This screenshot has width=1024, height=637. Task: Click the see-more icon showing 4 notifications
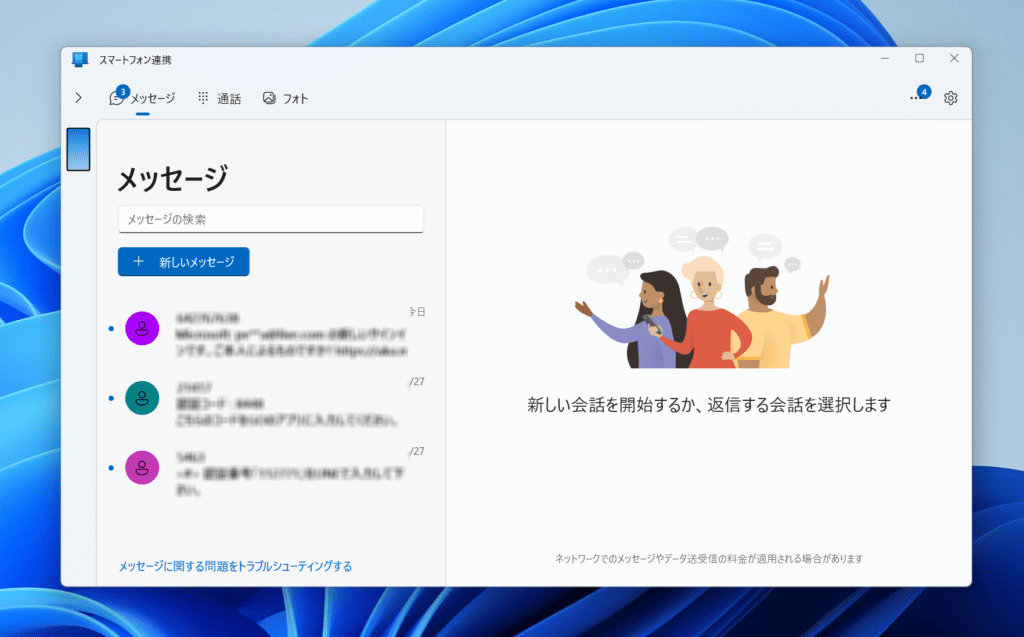pos(915,97)
